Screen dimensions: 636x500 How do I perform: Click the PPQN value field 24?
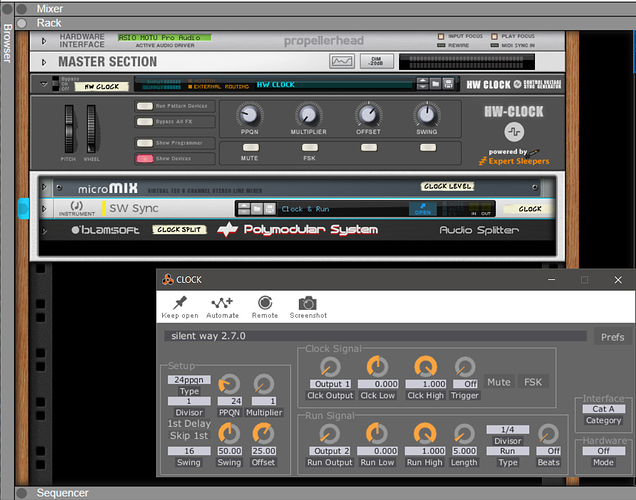pos(230,401)
